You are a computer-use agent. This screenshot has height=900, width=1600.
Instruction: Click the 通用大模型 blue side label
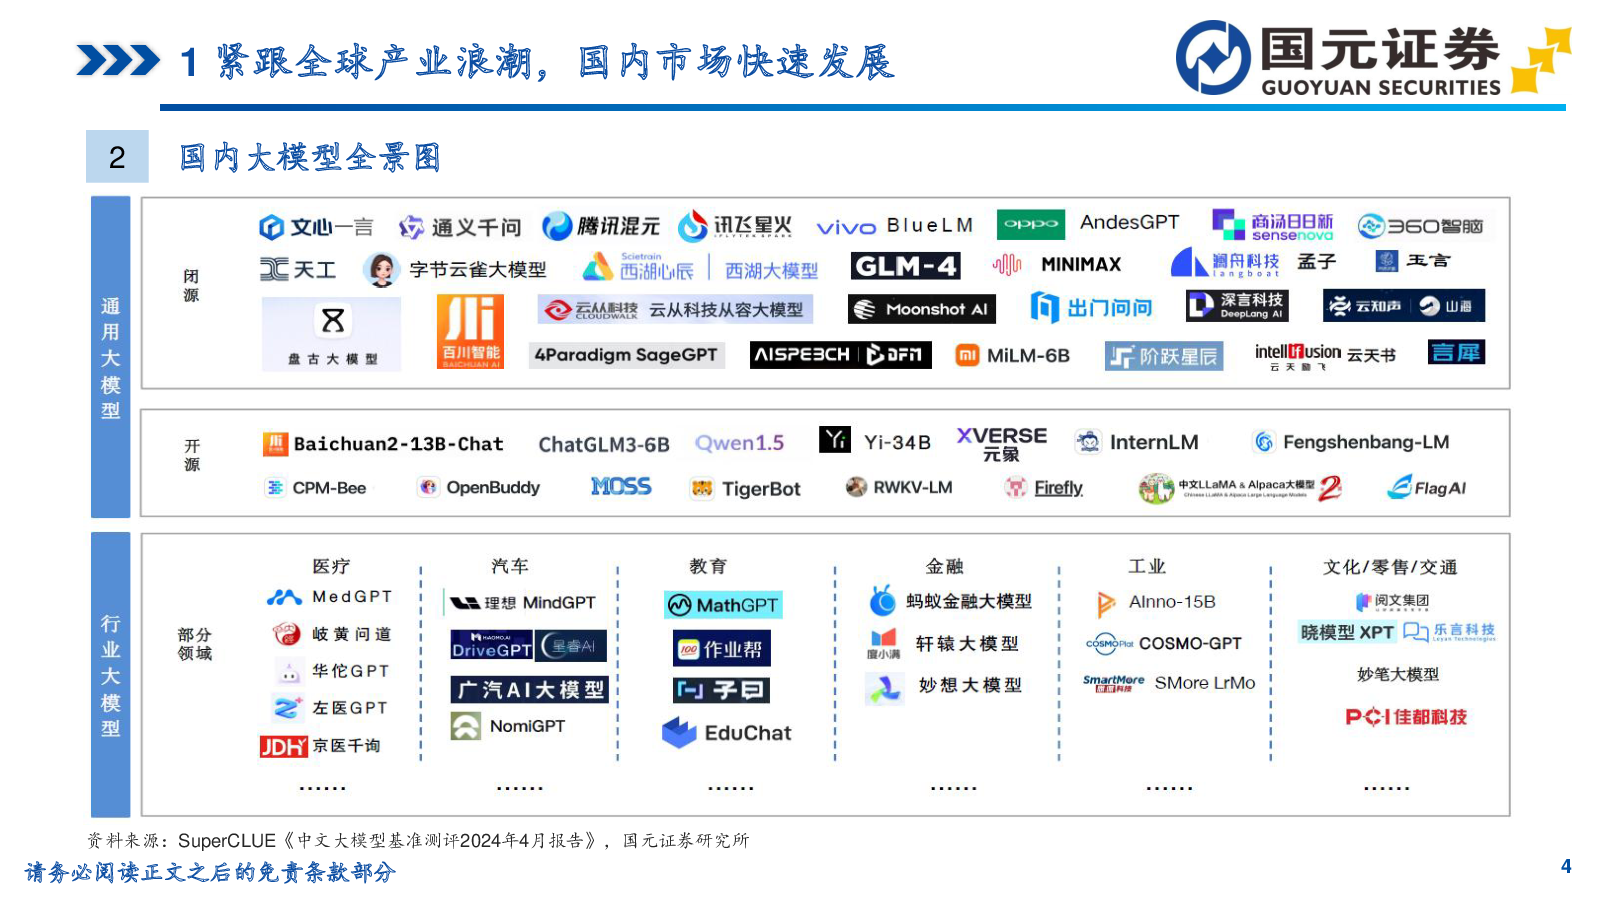pos(111,357)
